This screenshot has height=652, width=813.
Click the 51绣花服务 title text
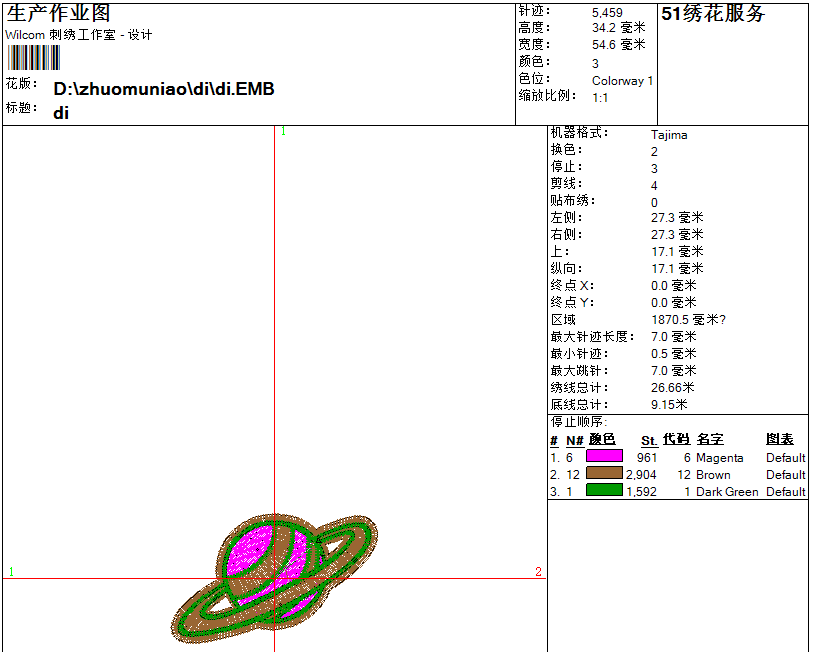coord(713,14)
